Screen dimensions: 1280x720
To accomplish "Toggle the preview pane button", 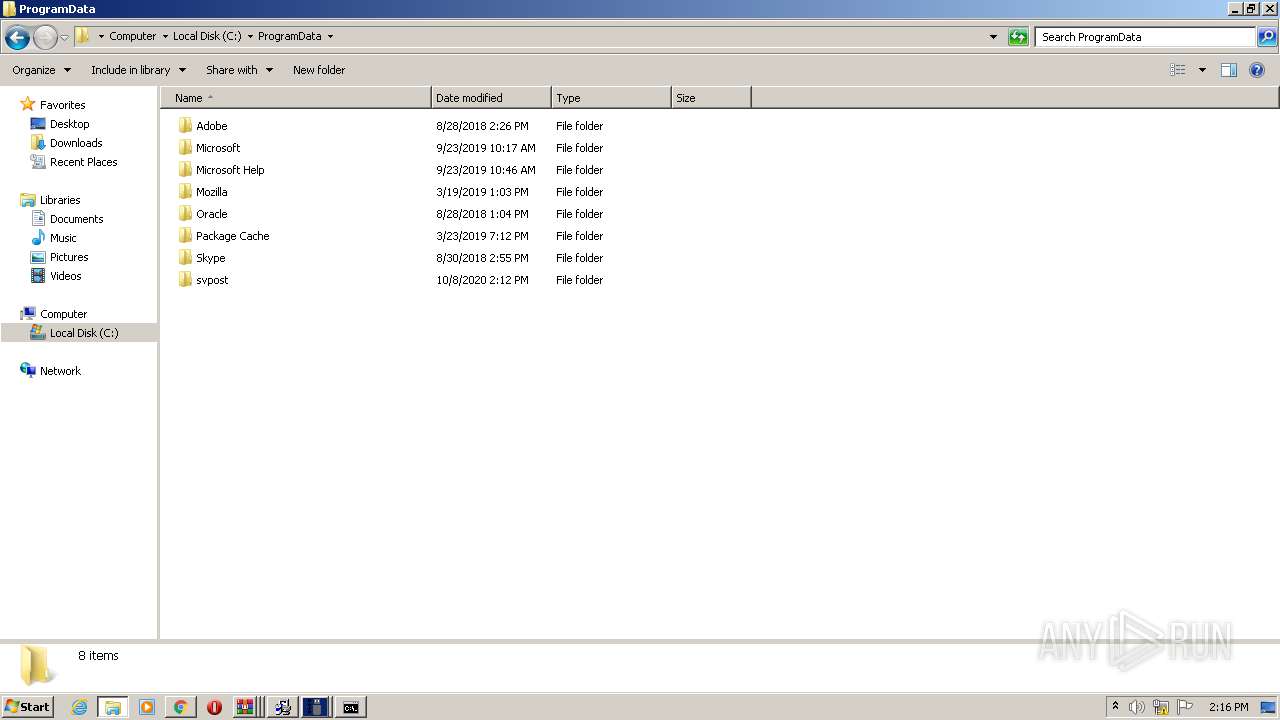I will tap(1229, 70).
